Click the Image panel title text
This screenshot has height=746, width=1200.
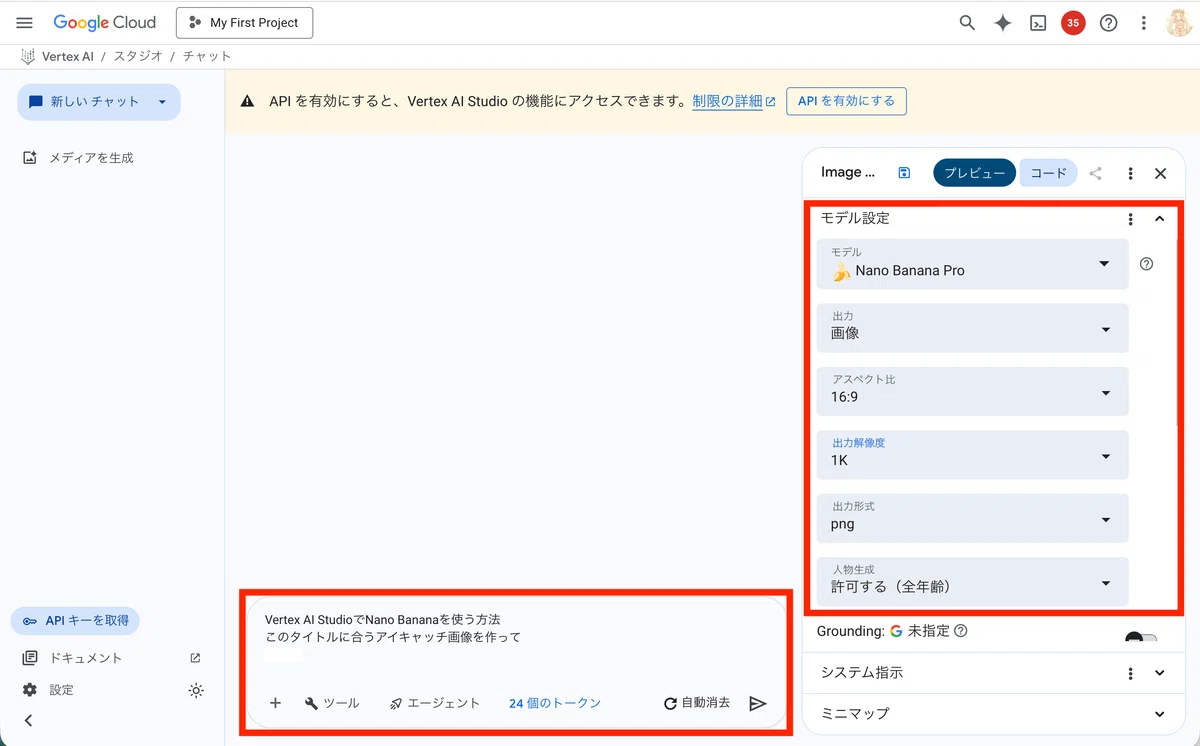pos(848,172)
